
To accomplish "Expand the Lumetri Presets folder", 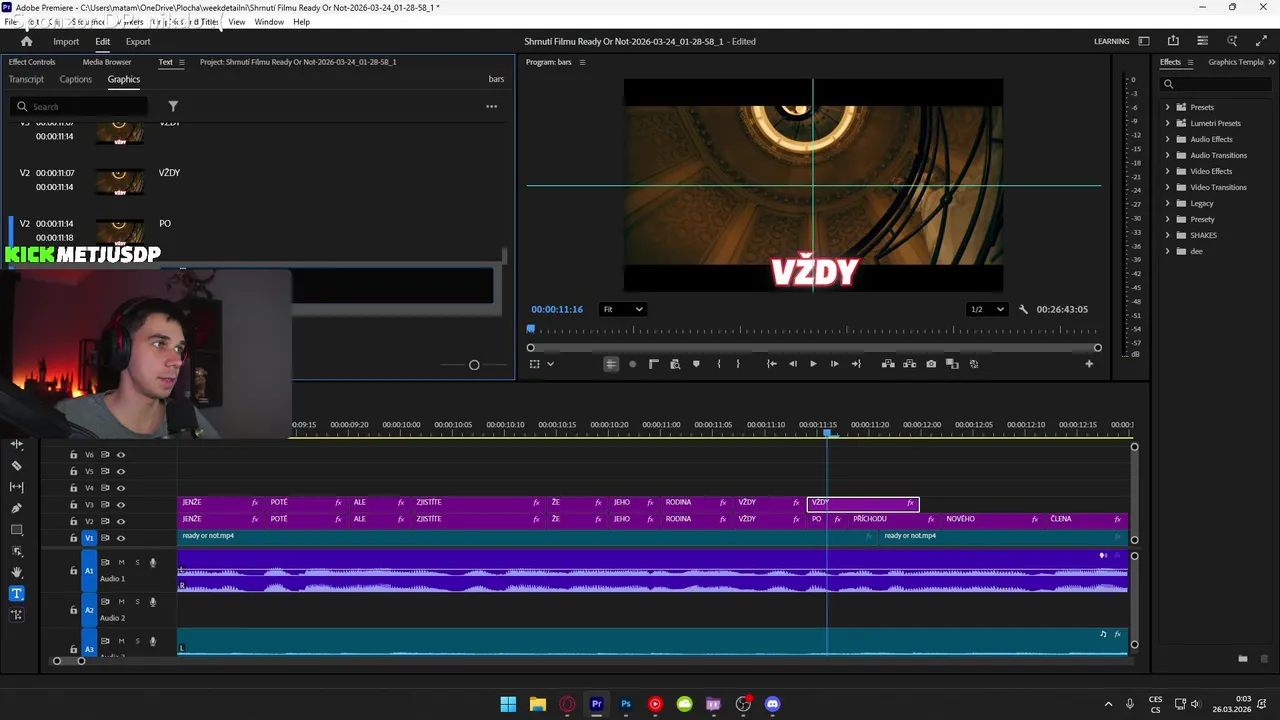I will pos(1167,123).
